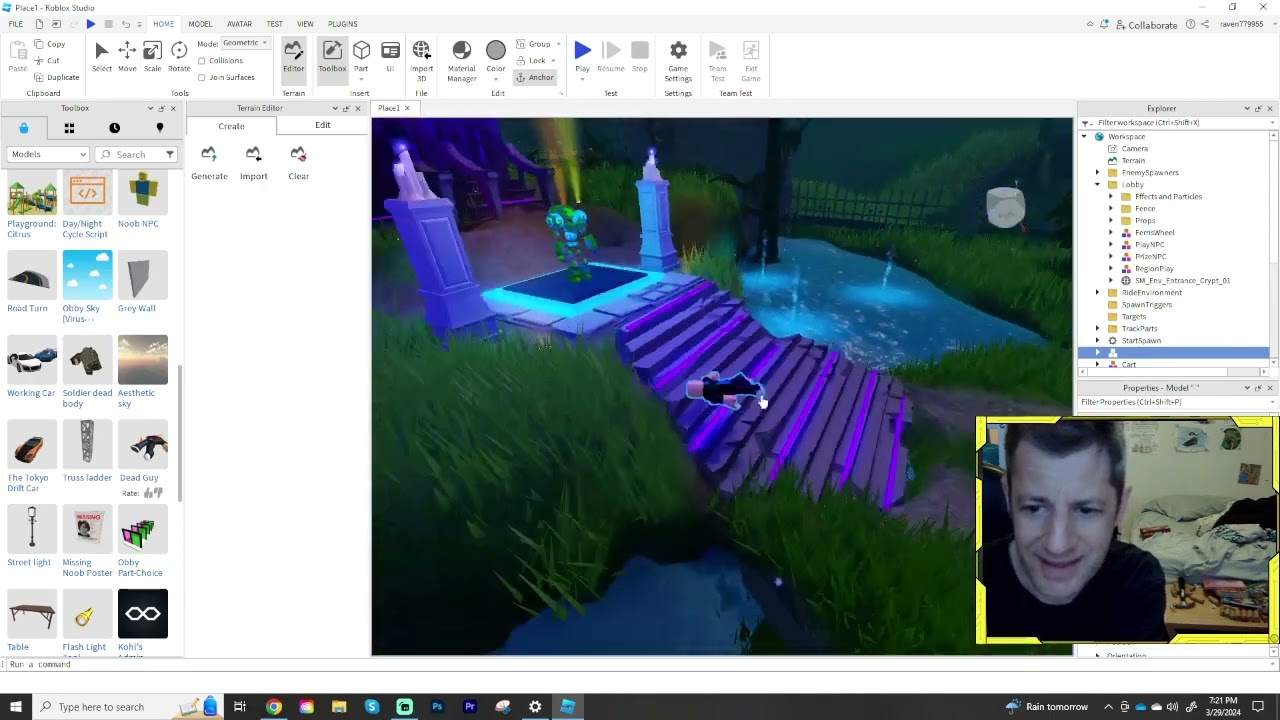Select the PrizeNPC model in Explorer
The image size is (1280, 720).
pos(1150,256)
